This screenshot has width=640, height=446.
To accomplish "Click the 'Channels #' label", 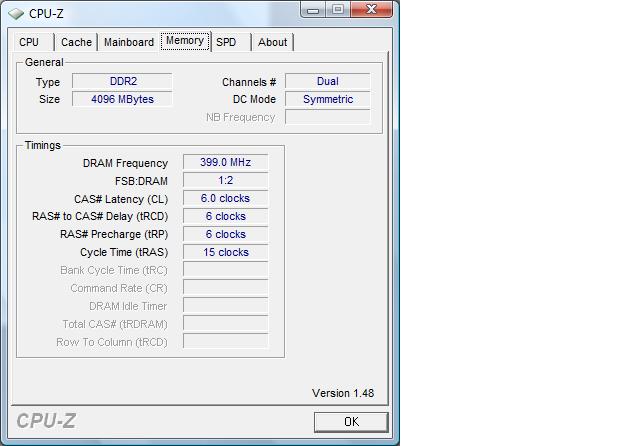I will [249, 82].
